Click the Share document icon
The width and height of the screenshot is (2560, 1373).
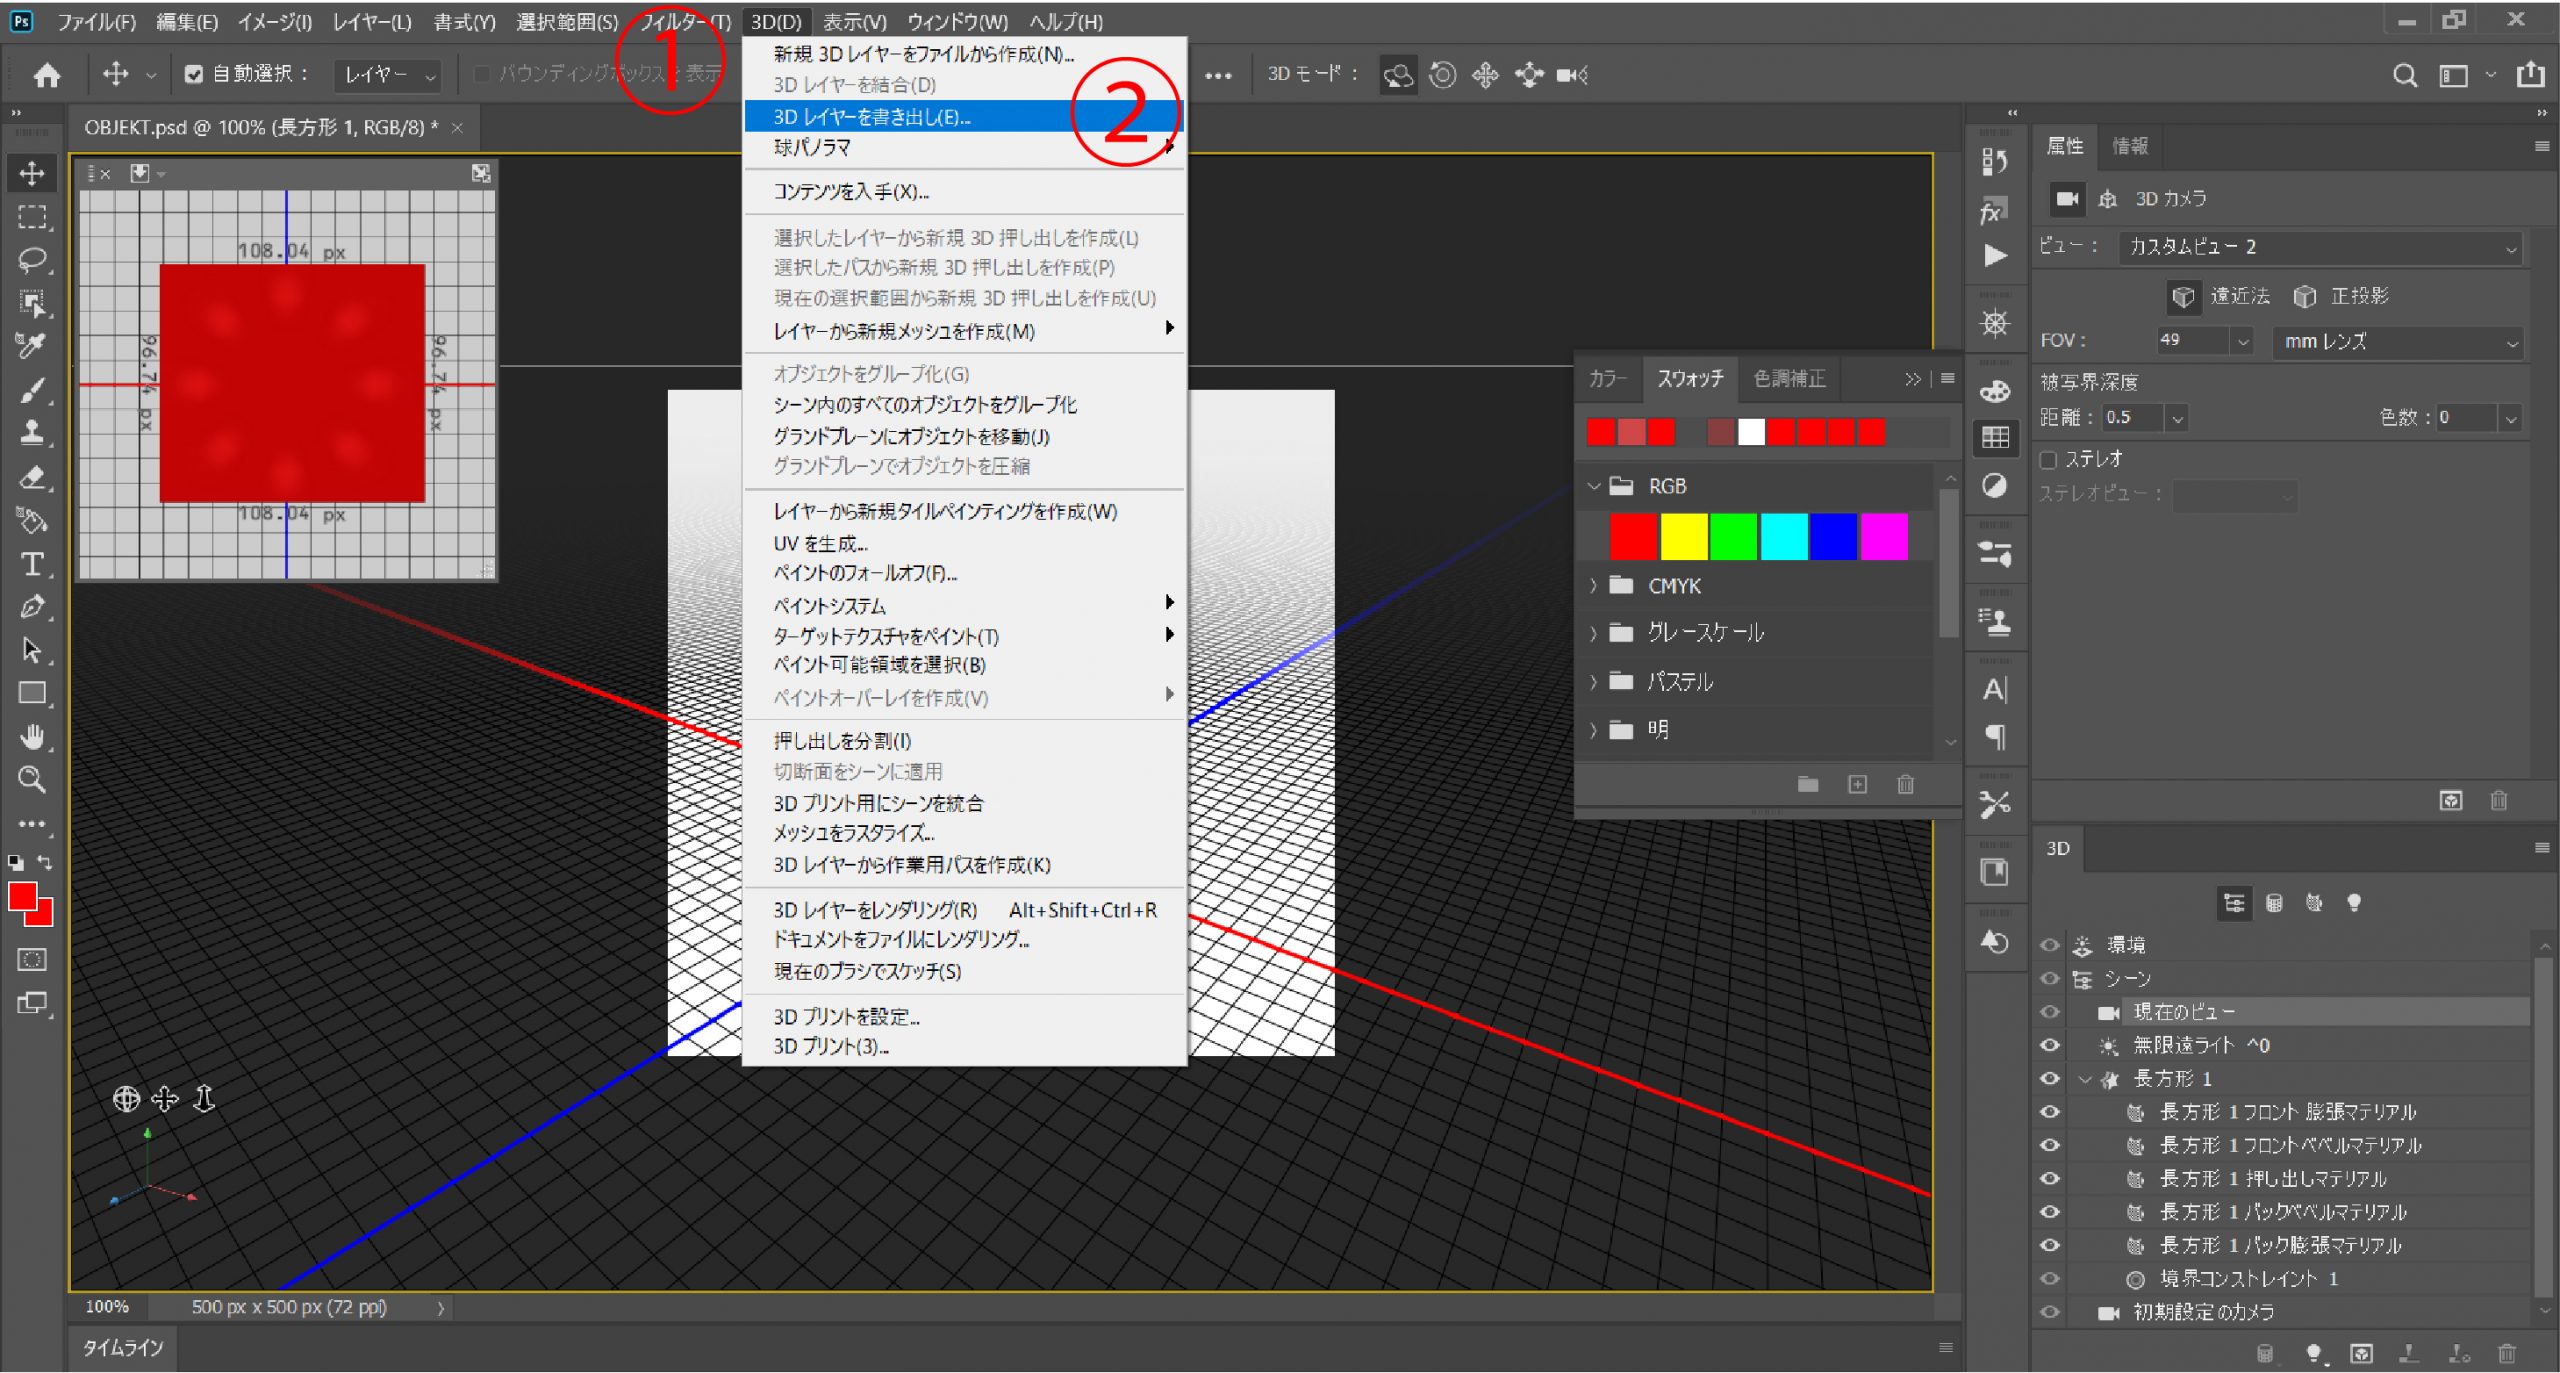(2531, 74)
